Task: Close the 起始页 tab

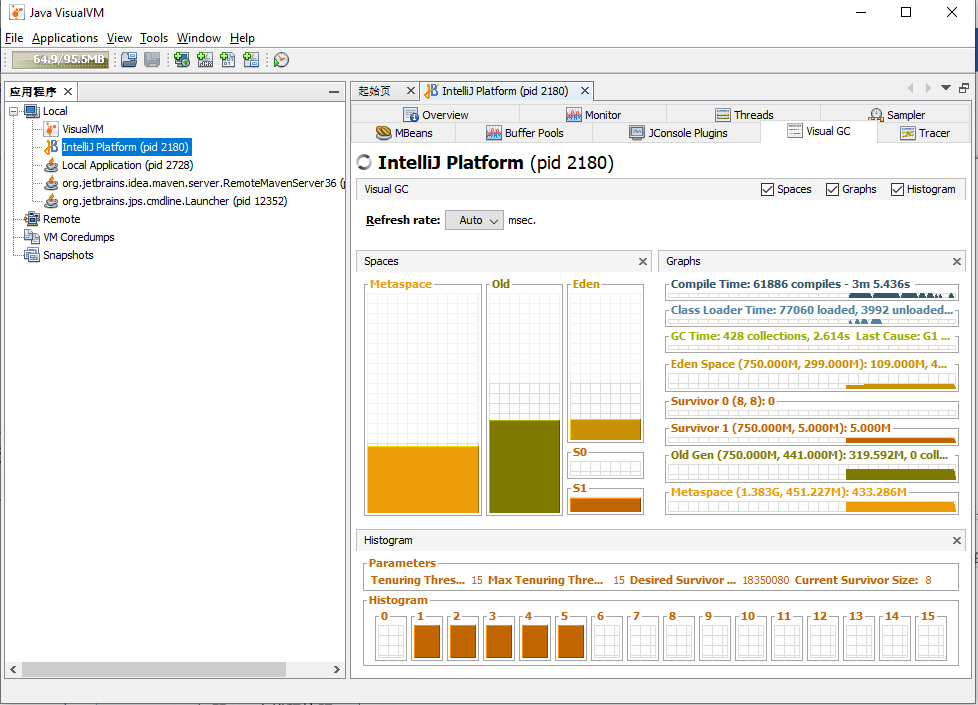Action: (410, 91)
